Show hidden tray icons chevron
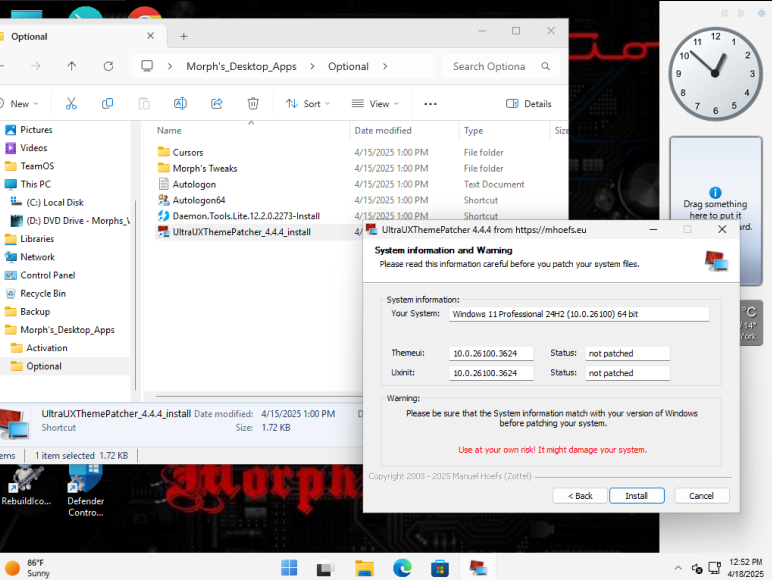Image resolution: width=772 pixels, height=580 pixels. [x=678, y=568]
